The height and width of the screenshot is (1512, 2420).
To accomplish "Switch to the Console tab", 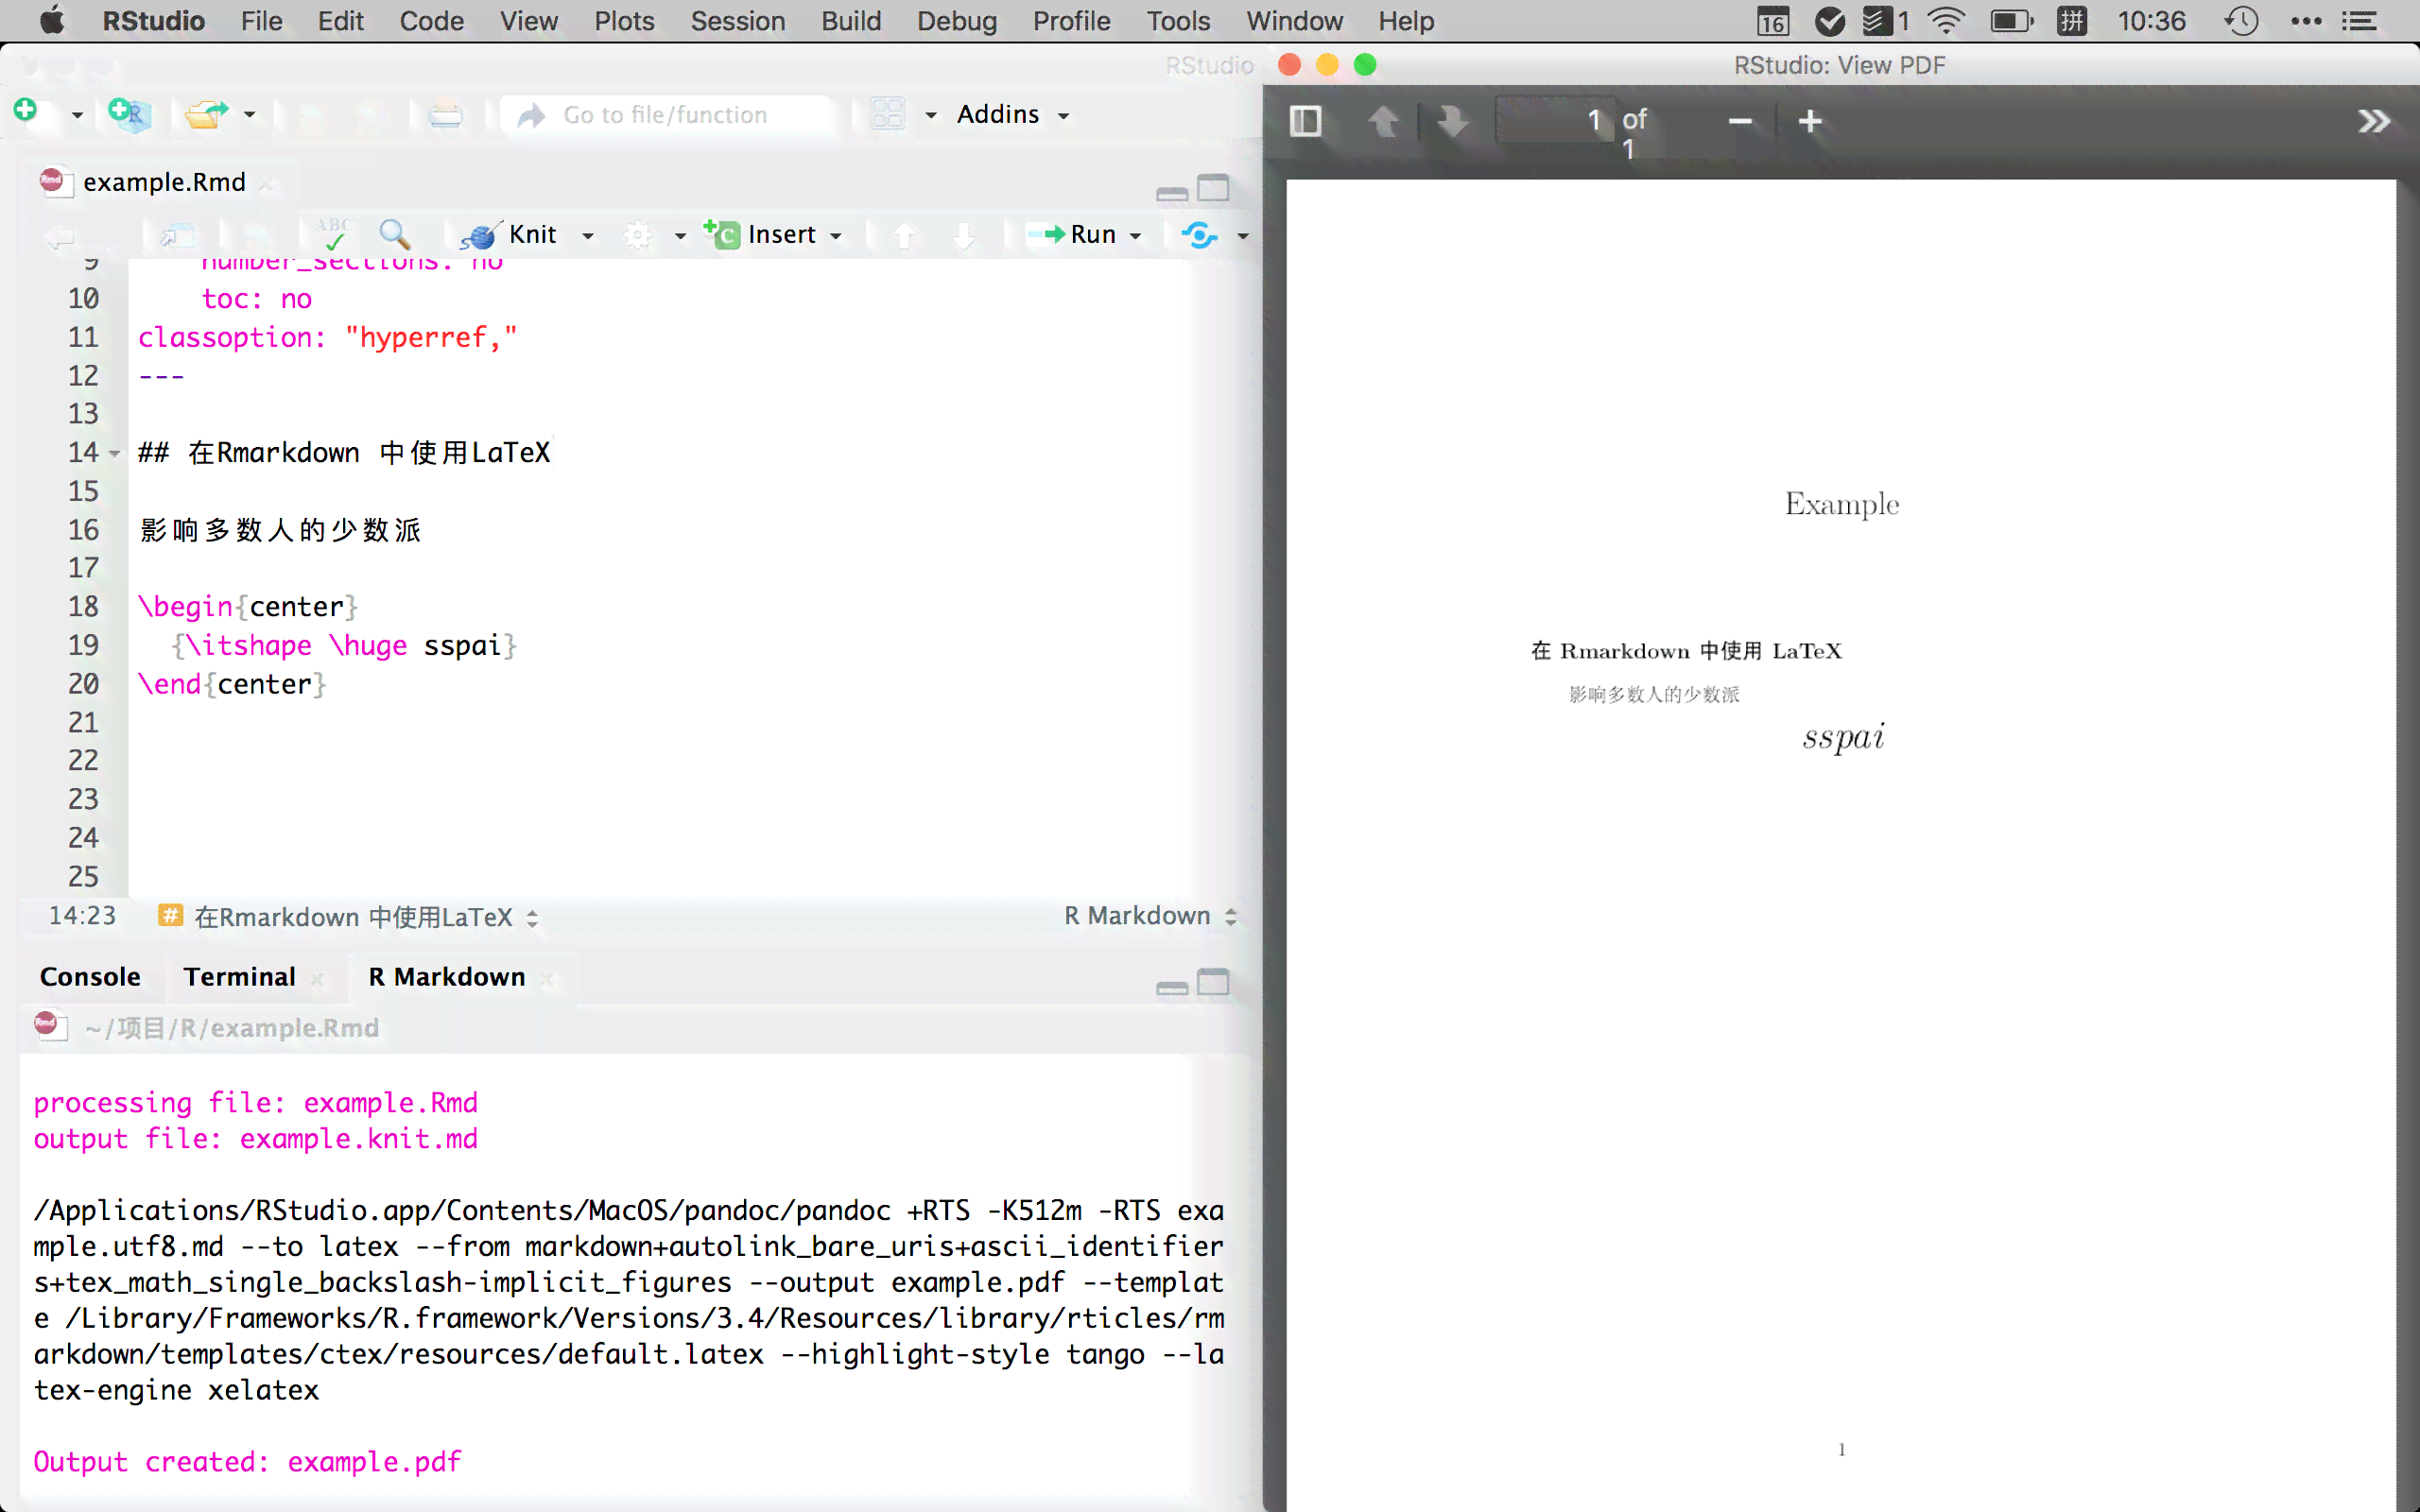I will tap(90, 977).
